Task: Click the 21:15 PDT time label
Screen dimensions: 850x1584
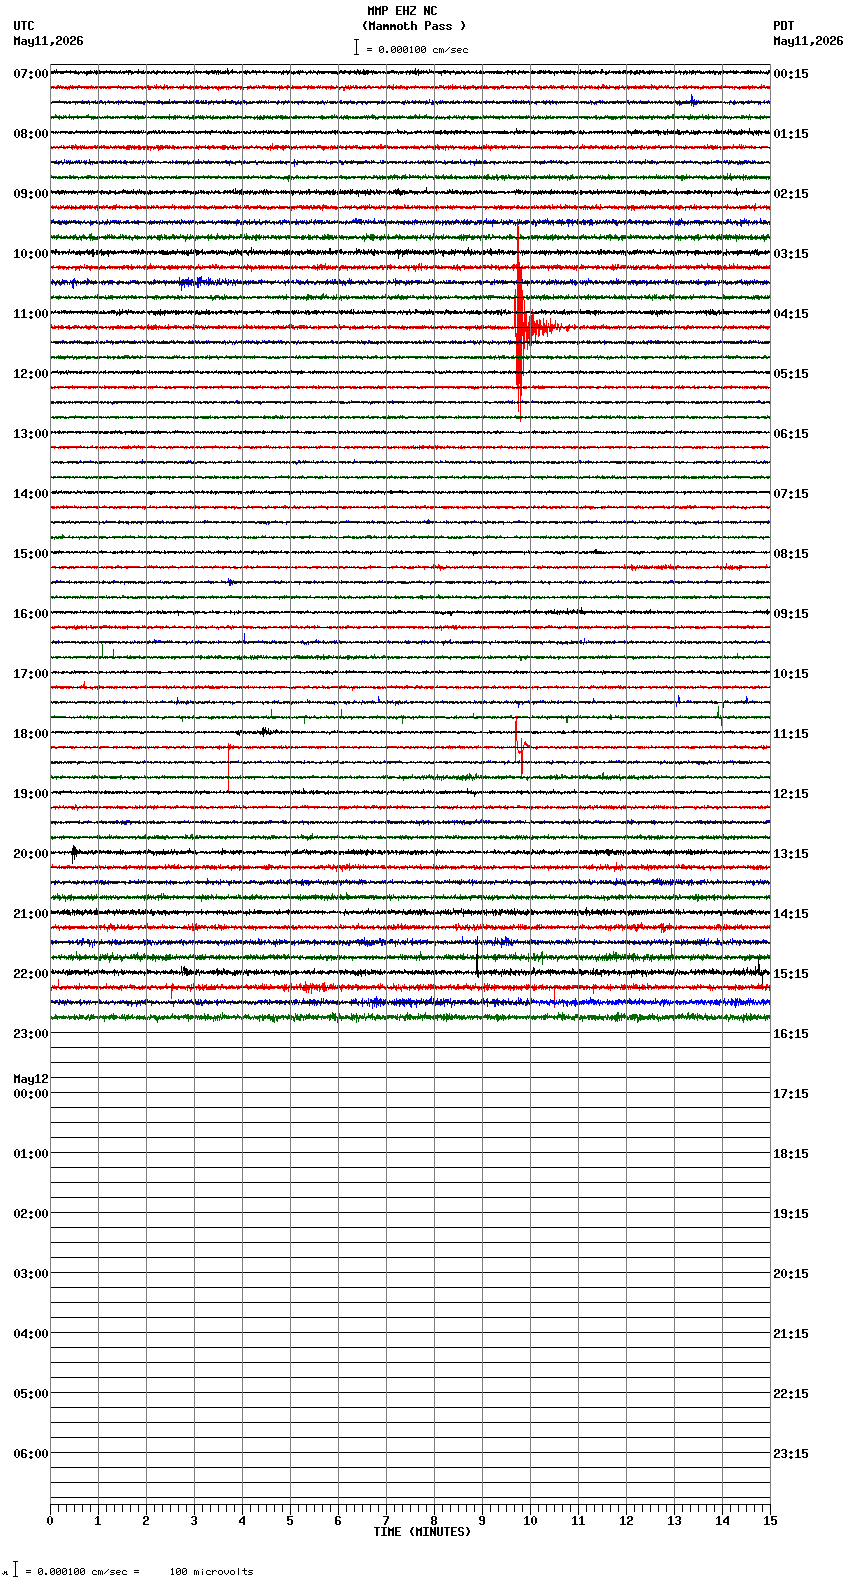Action: [791, 1334]
